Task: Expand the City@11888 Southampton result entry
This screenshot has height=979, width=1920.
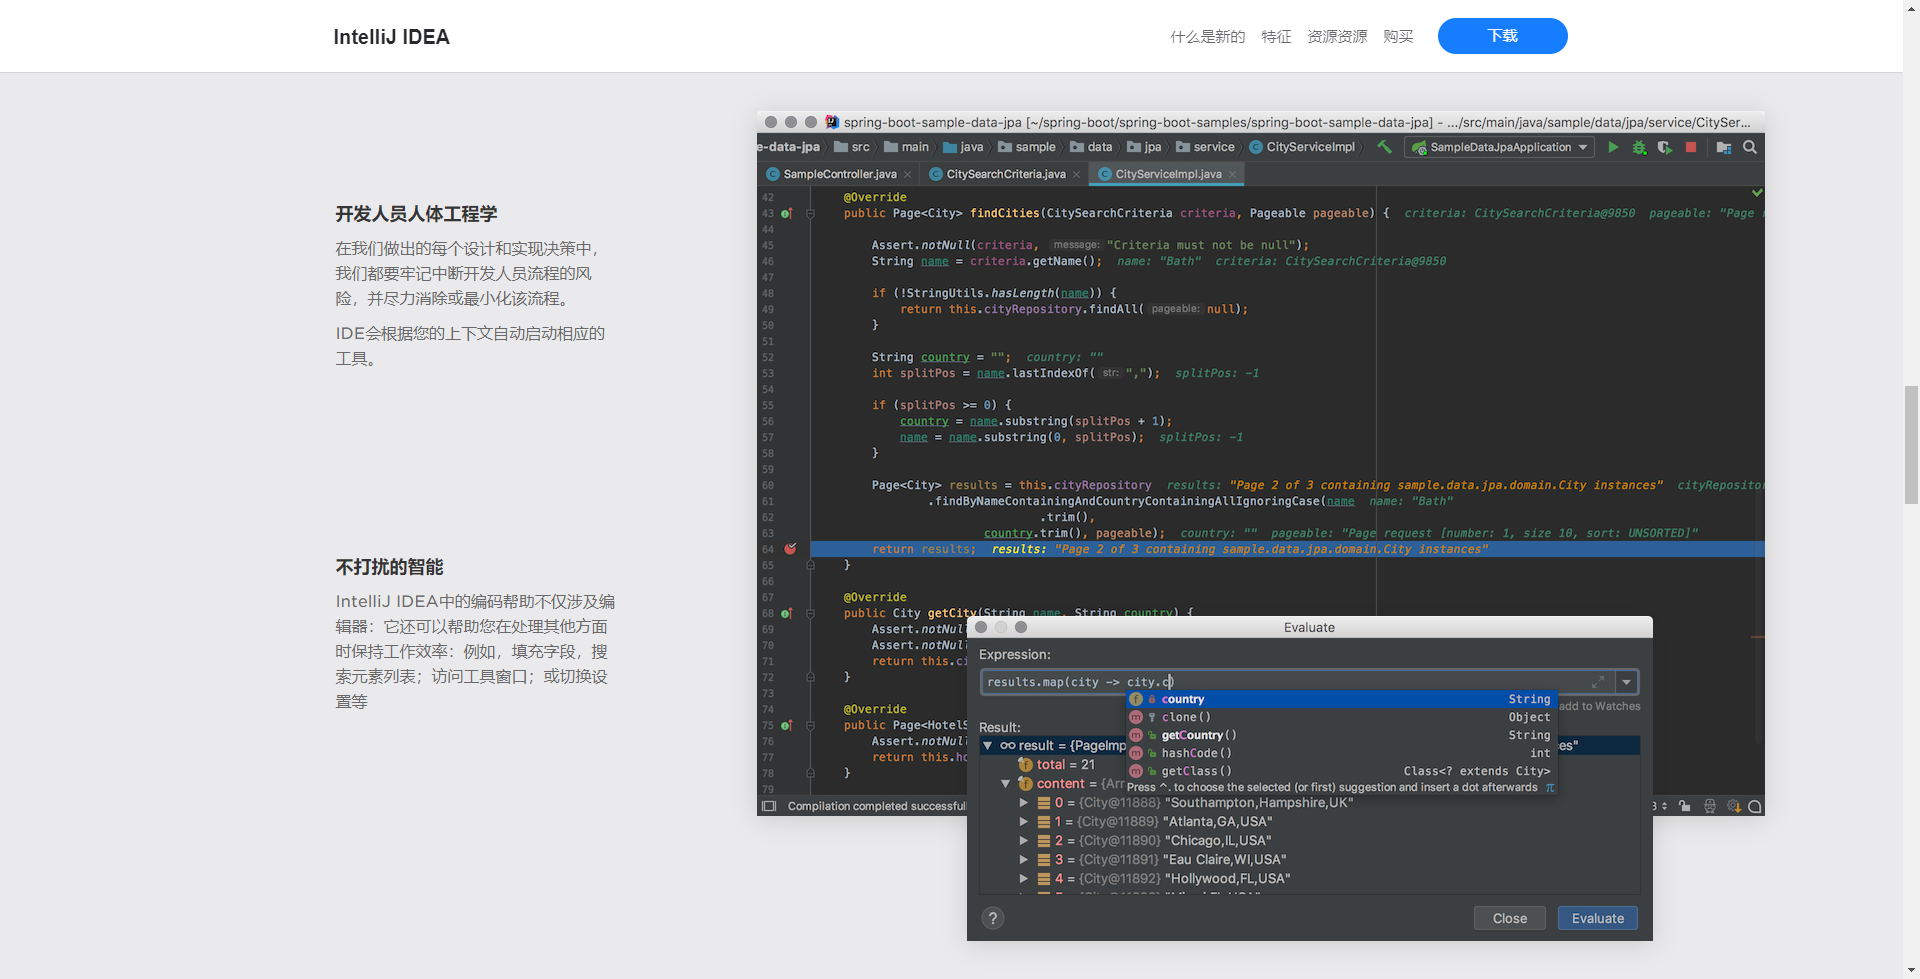Action: [1024, 802]
